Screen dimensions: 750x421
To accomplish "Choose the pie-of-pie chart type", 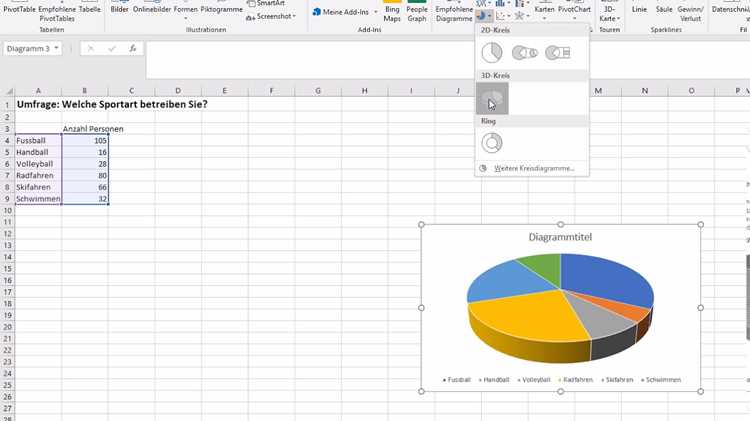I will tap(525, 53).
